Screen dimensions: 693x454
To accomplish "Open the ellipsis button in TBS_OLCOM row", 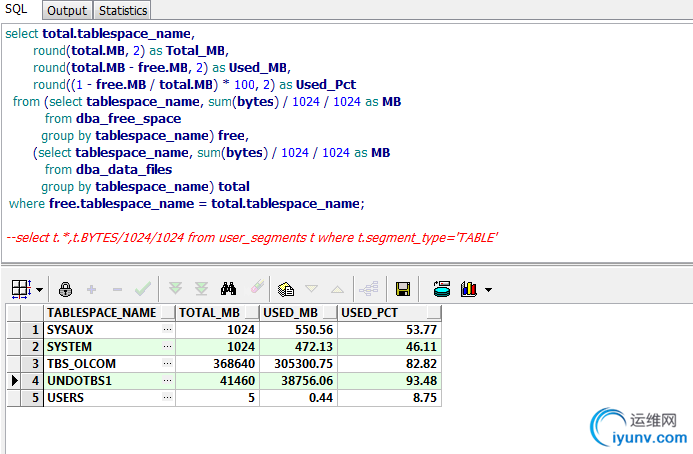I will click(168, 363).
